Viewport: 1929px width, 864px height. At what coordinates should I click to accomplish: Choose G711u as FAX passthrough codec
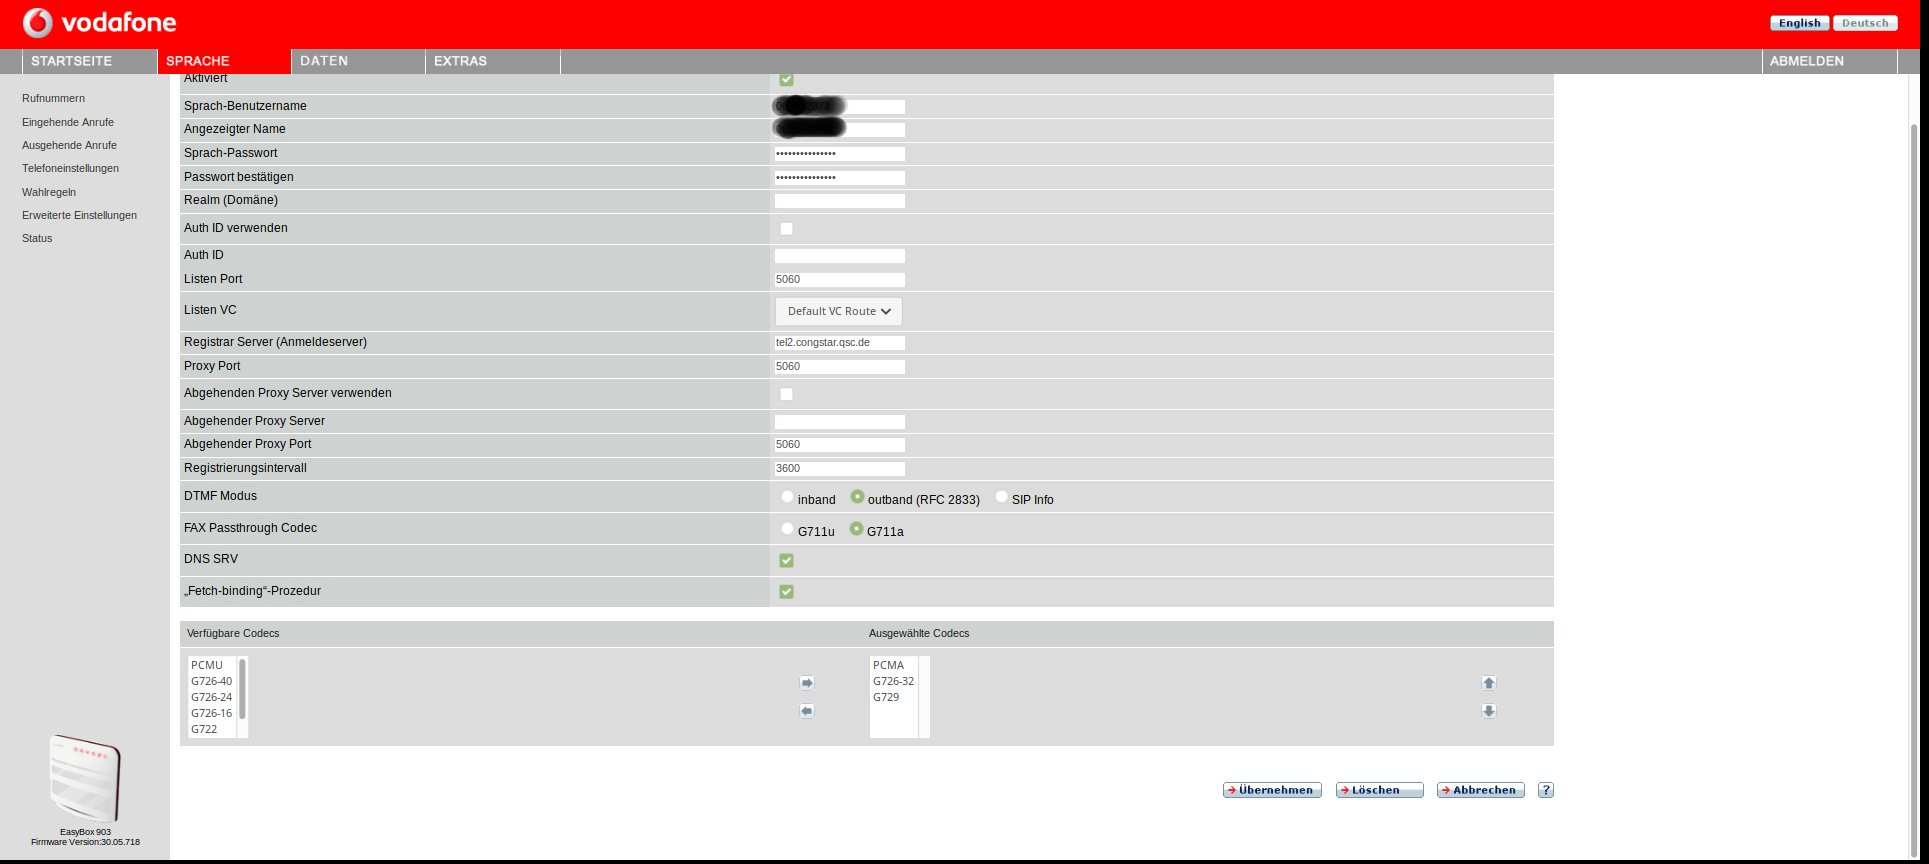pos(787,529)
